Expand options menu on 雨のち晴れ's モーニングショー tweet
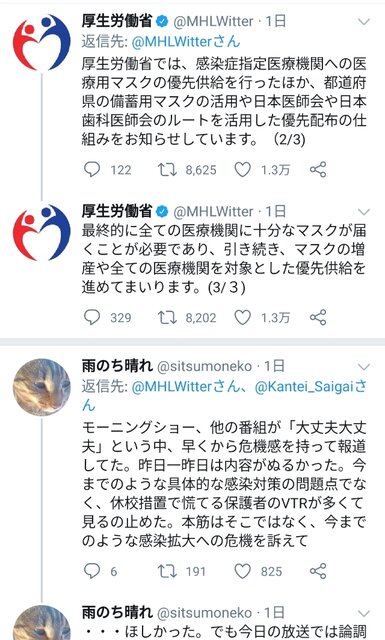Viewport: 385px width, 640px height. 363,367
